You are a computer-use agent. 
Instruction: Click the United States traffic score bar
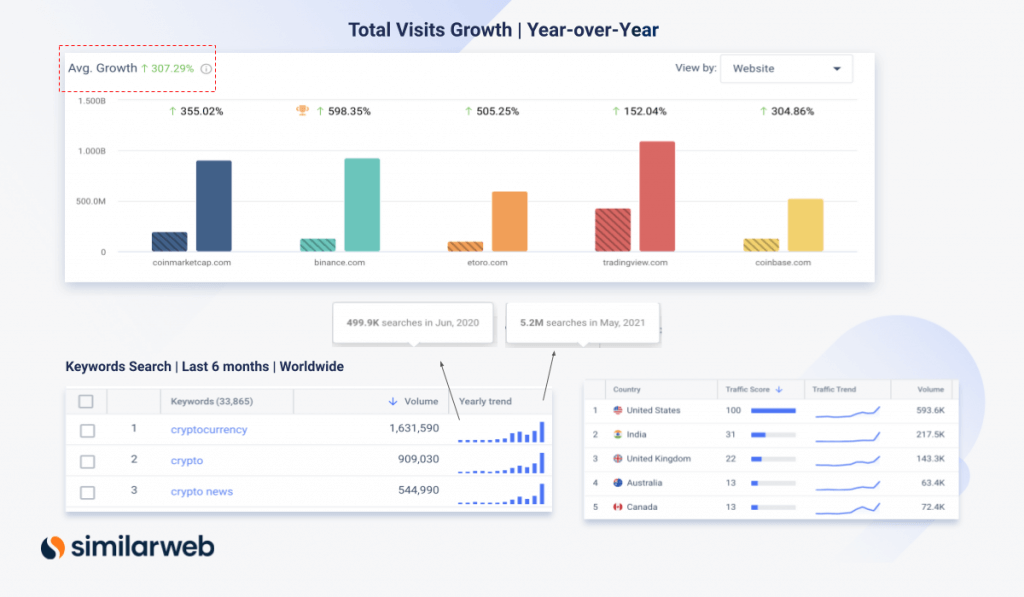pos(773,411)
